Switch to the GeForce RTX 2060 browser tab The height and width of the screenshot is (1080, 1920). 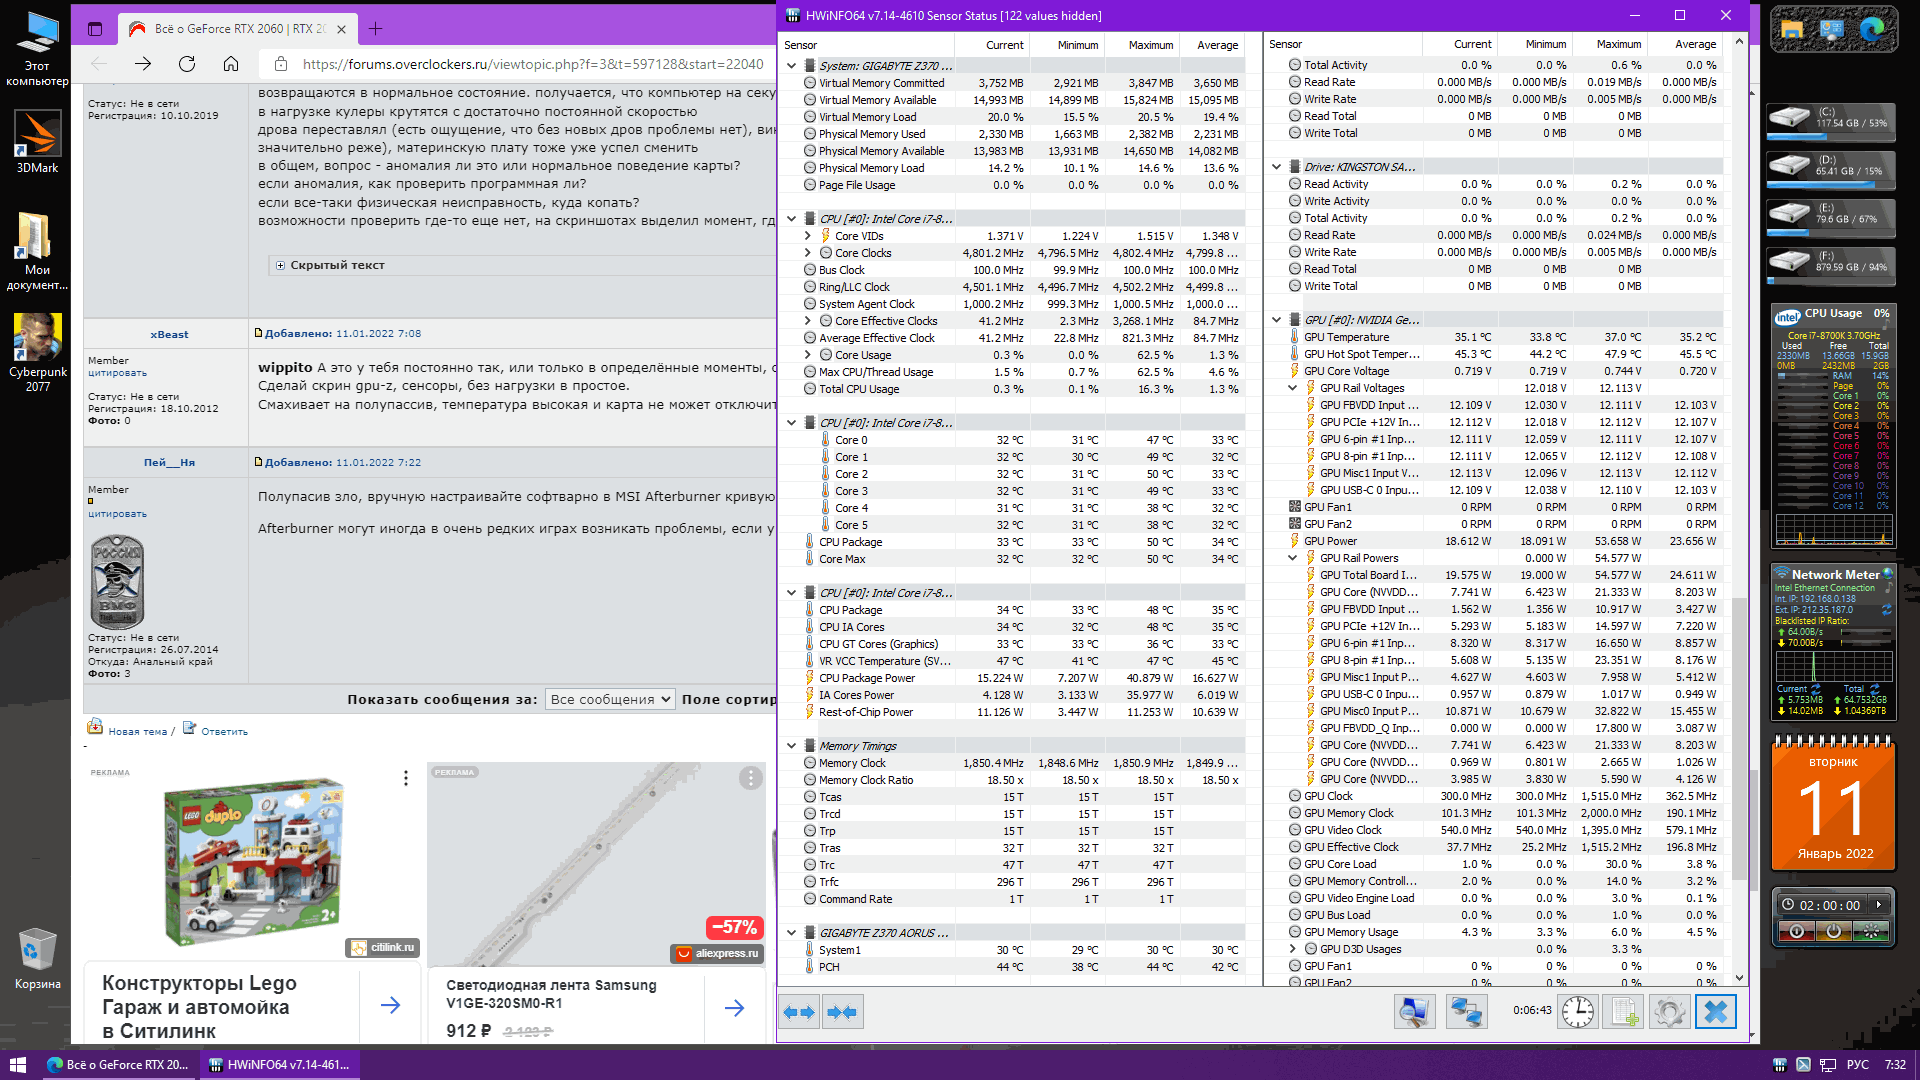pyautogui.click(x=237, y=29)
